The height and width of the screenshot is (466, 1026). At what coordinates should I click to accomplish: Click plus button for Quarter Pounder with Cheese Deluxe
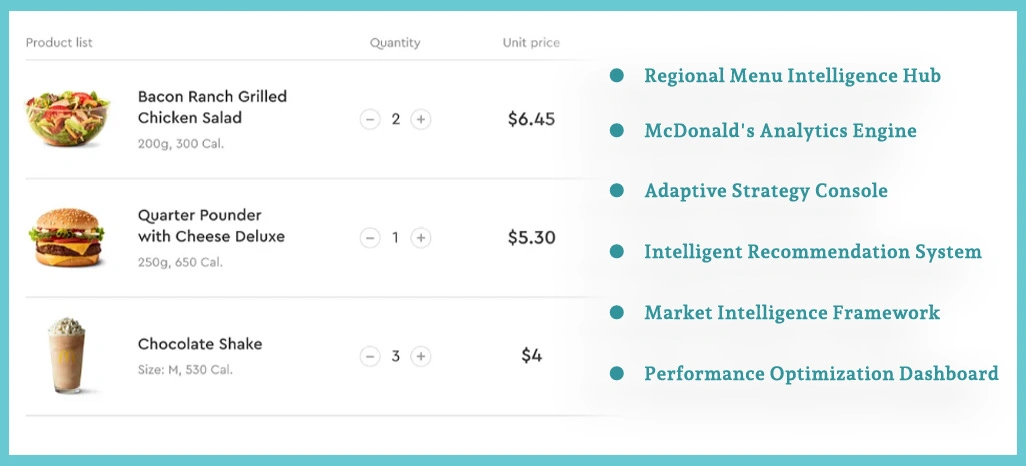(421, 238)
